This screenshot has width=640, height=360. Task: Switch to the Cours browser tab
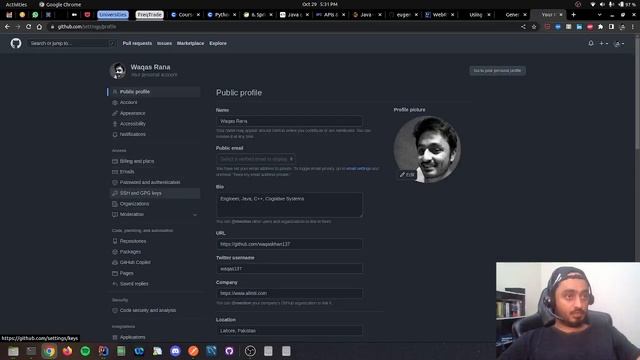(185, 15)
